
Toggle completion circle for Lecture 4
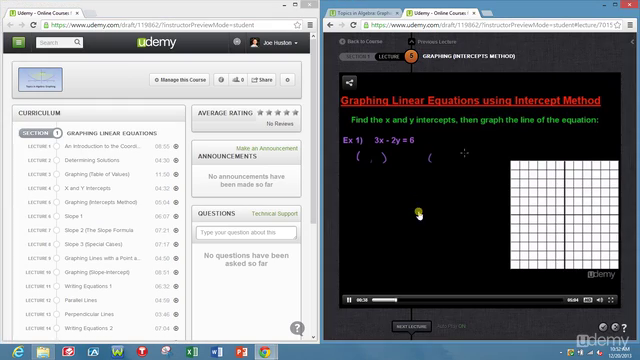(x=57, y=188)
